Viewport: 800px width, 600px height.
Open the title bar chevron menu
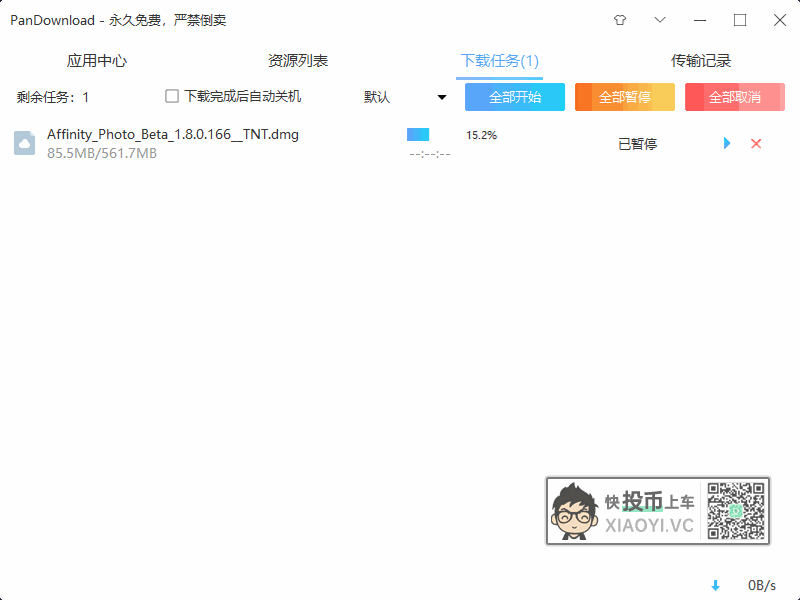660,20
